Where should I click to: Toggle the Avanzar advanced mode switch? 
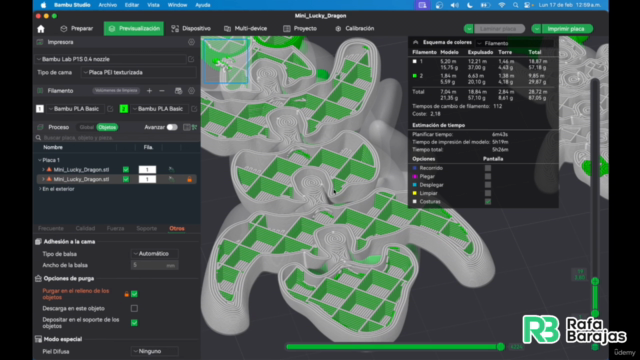[x=172, y=127]
